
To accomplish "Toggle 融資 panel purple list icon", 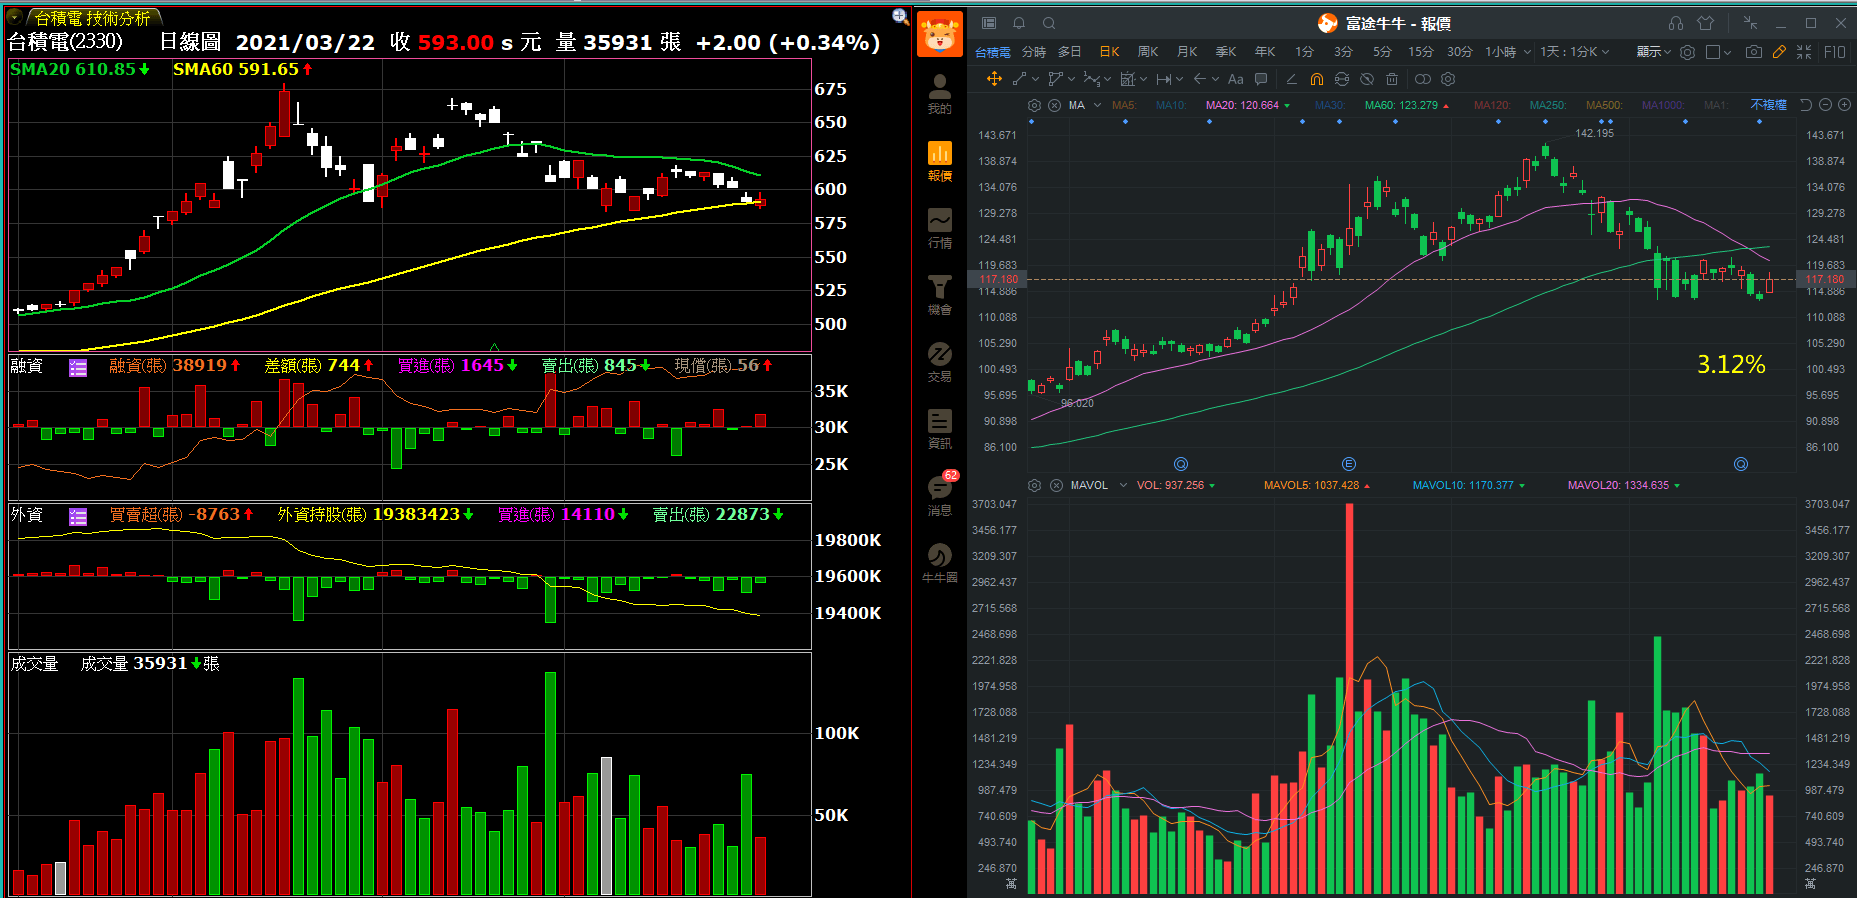I will [x=78, y=367].
